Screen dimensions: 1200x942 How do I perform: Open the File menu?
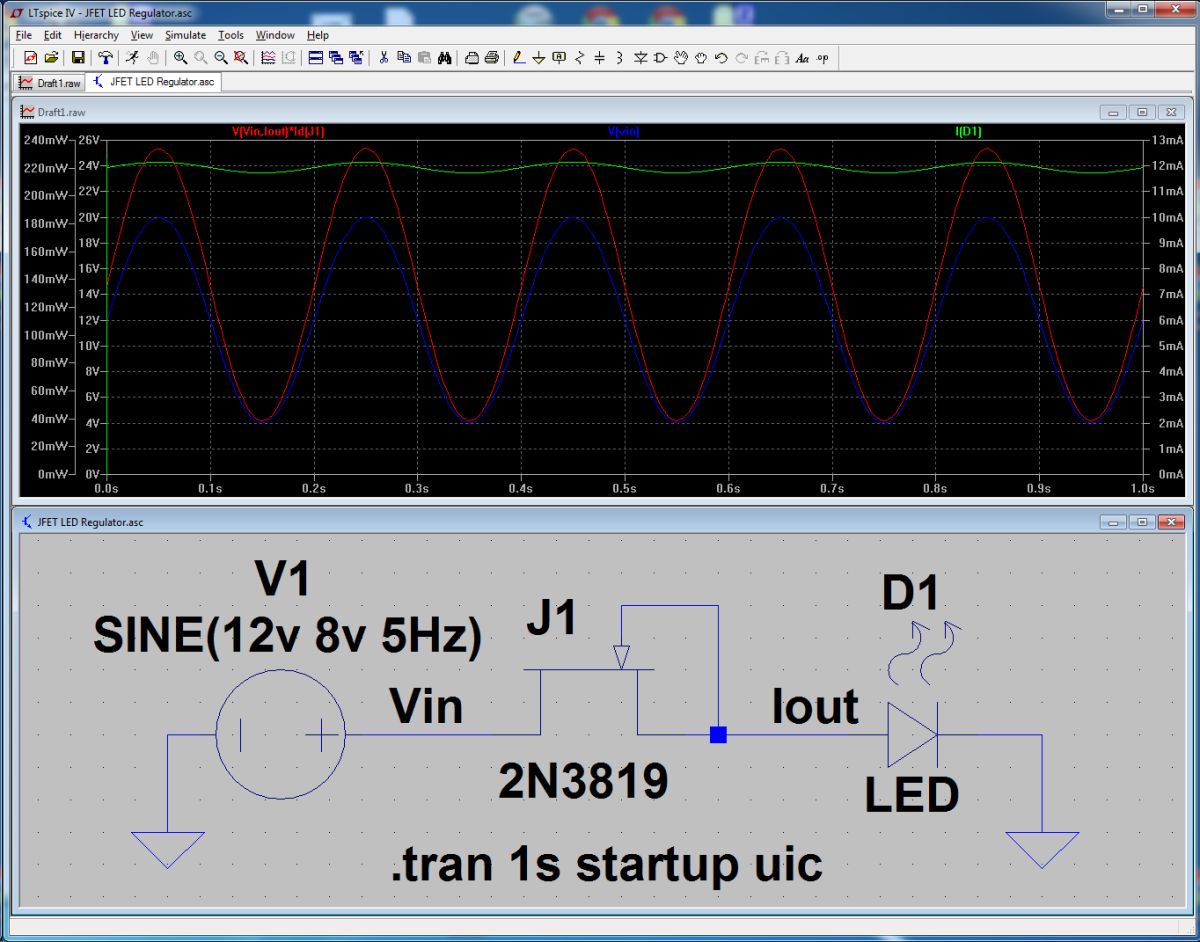(x=24, y=35)
